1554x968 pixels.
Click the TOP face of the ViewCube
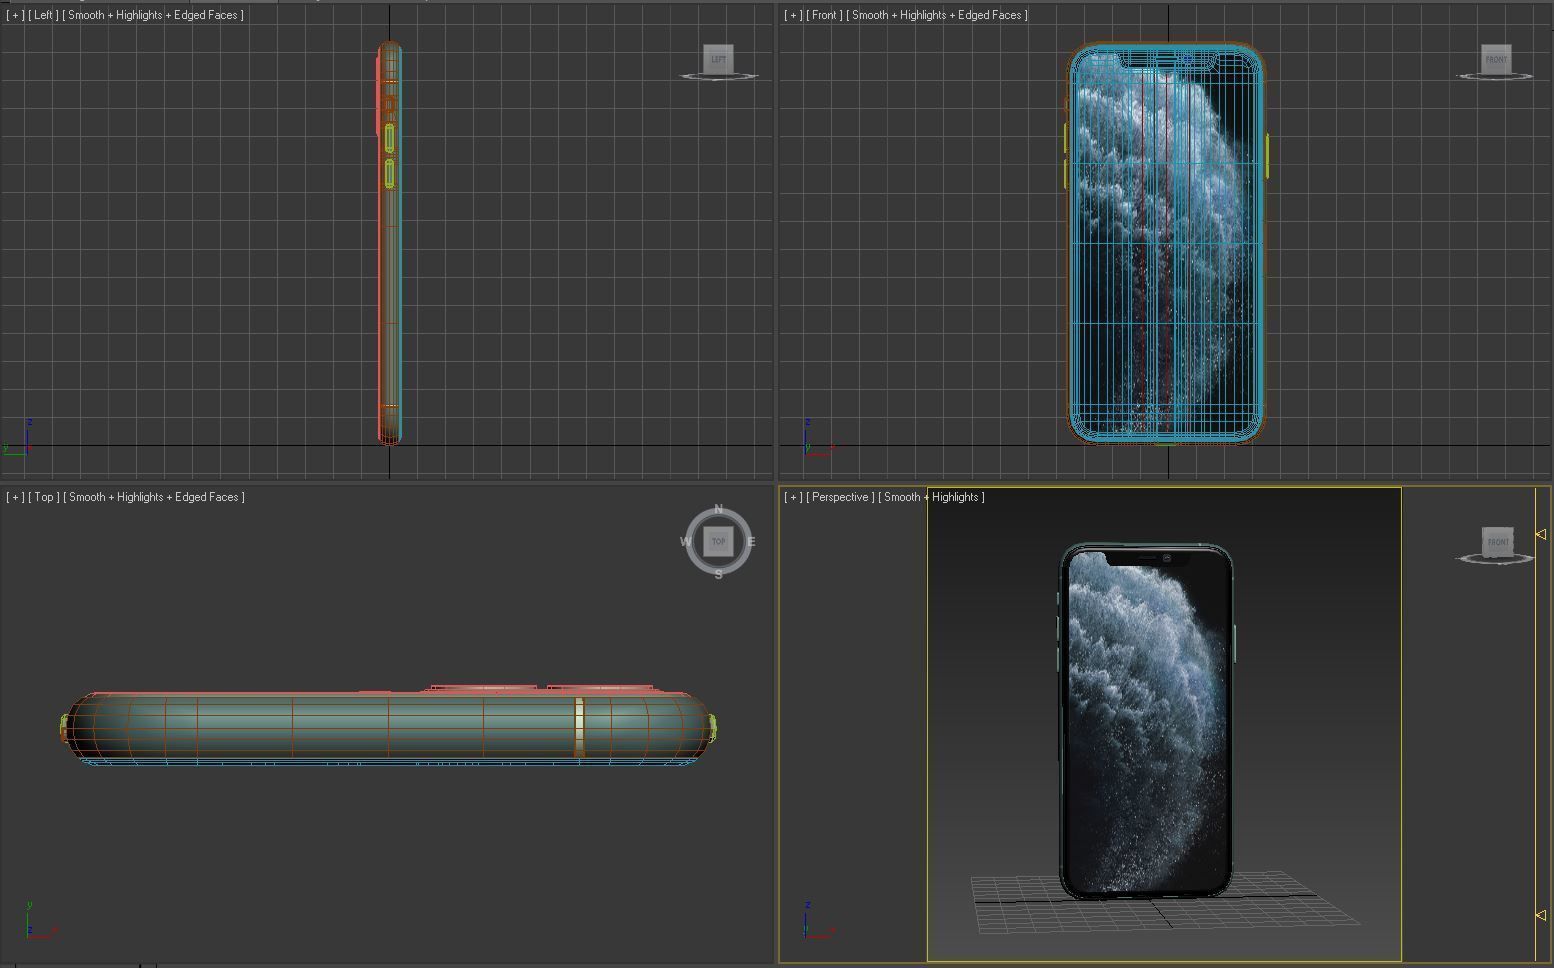pos(718,541)
